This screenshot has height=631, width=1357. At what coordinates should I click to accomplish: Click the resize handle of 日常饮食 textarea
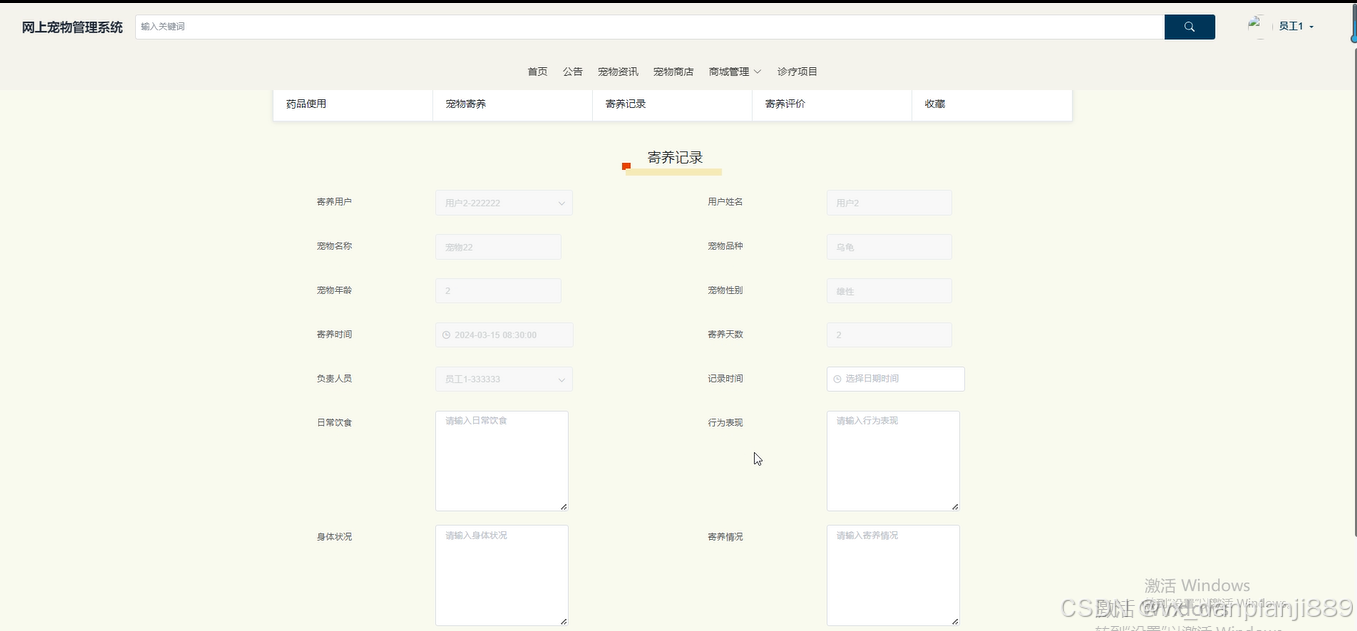click(563, 506)
